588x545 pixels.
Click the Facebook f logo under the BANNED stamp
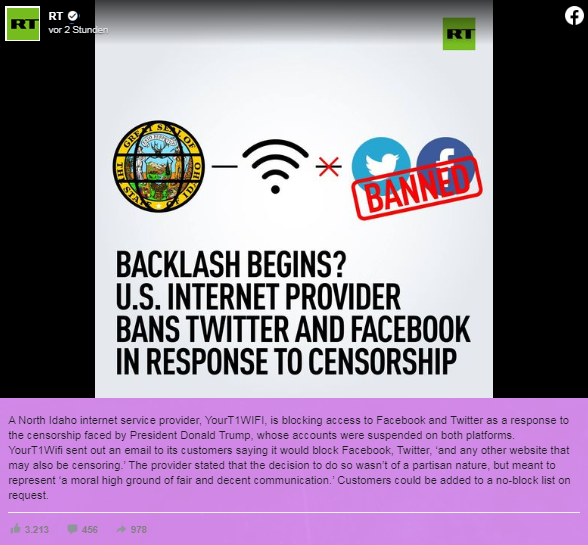coord(446,158)
